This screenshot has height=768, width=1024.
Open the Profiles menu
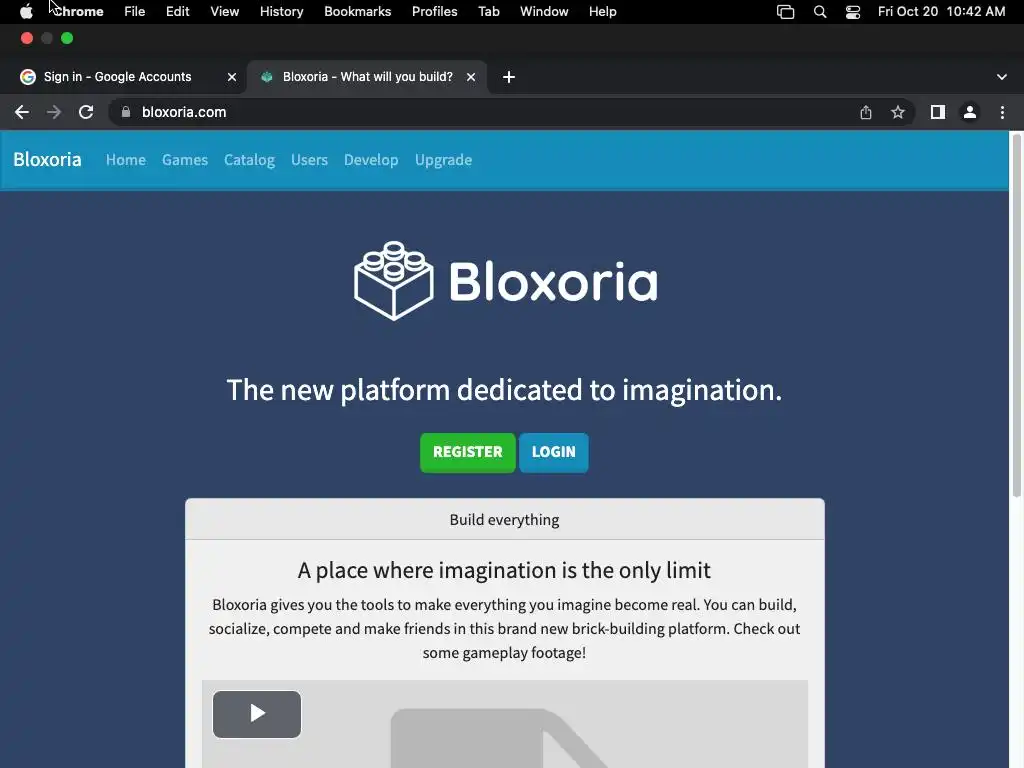coord(434,12)
